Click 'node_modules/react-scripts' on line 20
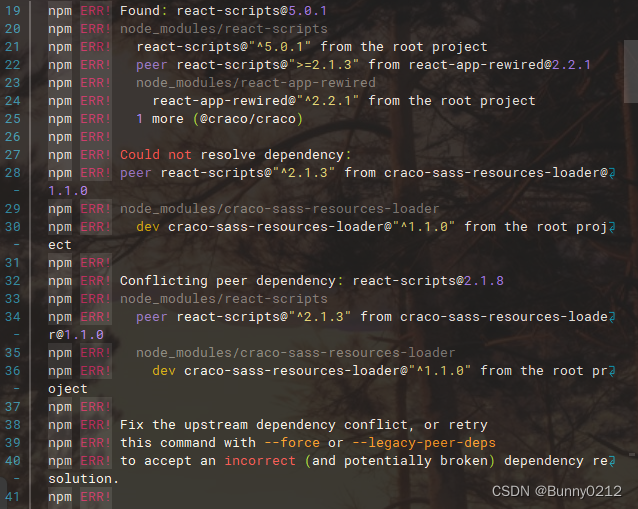638x509 pixels. [x=224, y=29]
